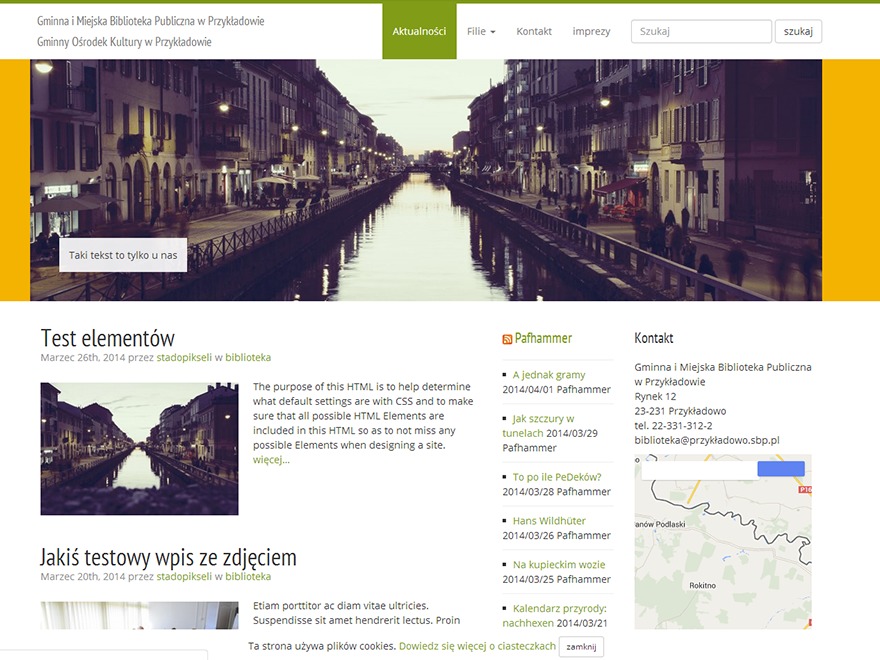Open 'Dowiedz się więcej o ciasteczkach' link
The height and width of the screenshot is (660, 880).
(x=477, y=646)
